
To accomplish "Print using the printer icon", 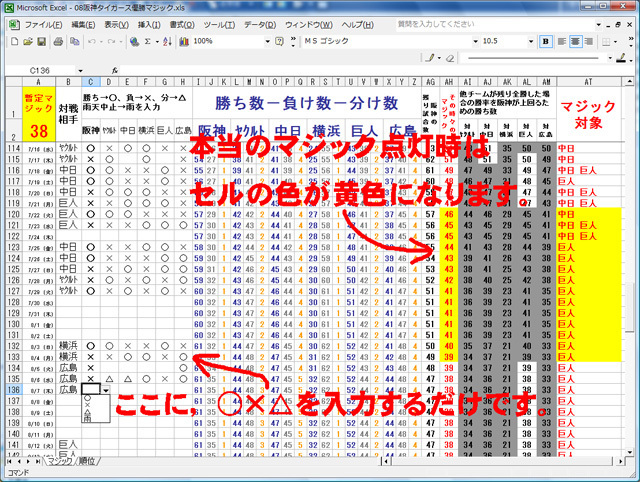I will coord(58,41).
